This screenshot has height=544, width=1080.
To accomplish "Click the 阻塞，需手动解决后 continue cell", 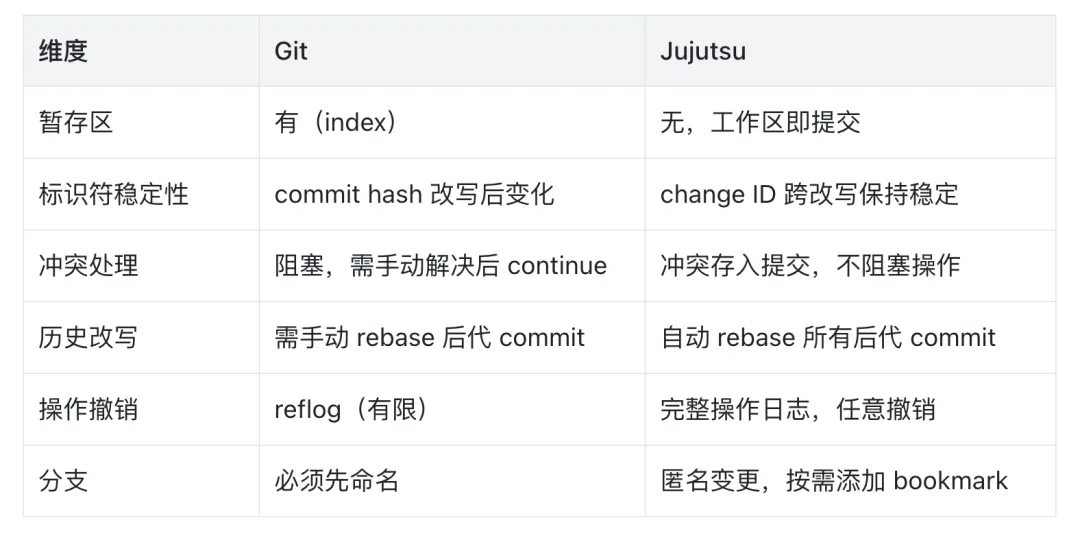I will click(440, 266).
